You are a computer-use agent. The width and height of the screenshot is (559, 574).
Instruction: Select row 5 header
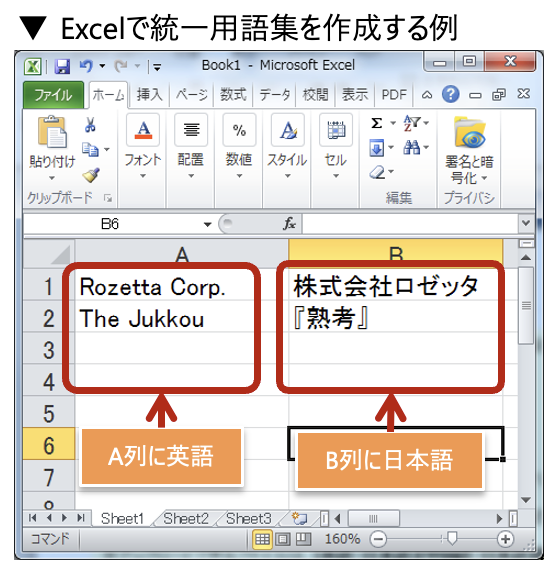pyautogui.click(x=49, y=412)
